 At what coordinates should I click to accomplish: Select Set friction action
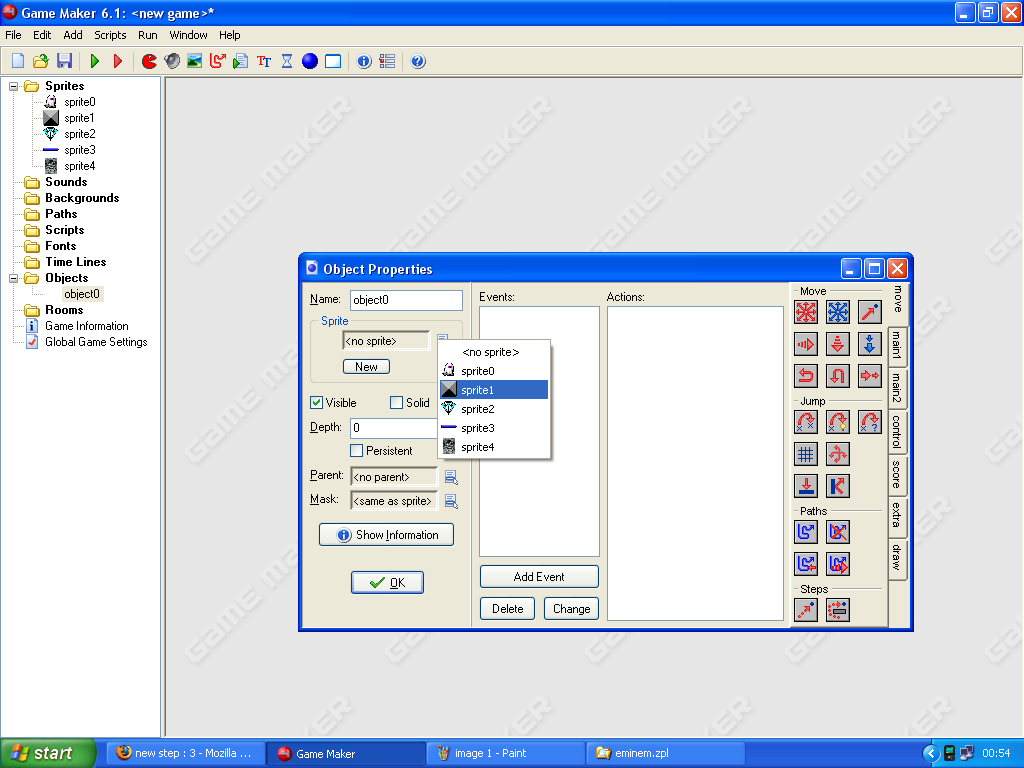[x=870, y=376]
